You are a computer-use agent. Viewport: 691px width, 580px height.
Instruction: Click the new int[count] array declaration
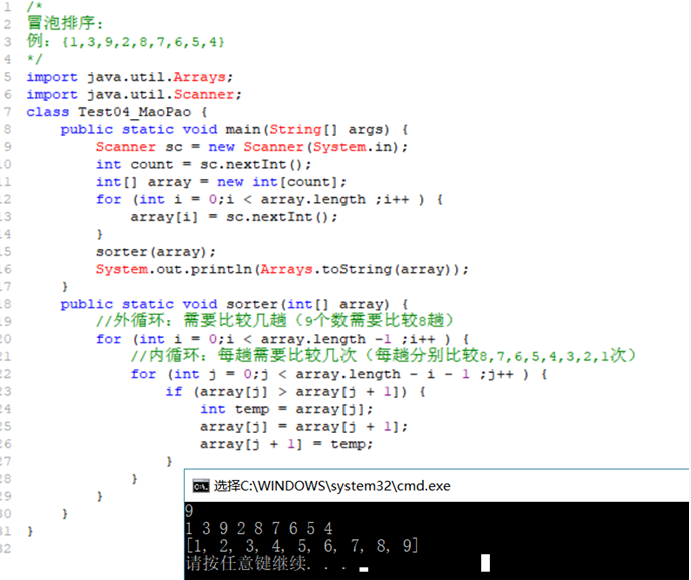coord(221,182)
